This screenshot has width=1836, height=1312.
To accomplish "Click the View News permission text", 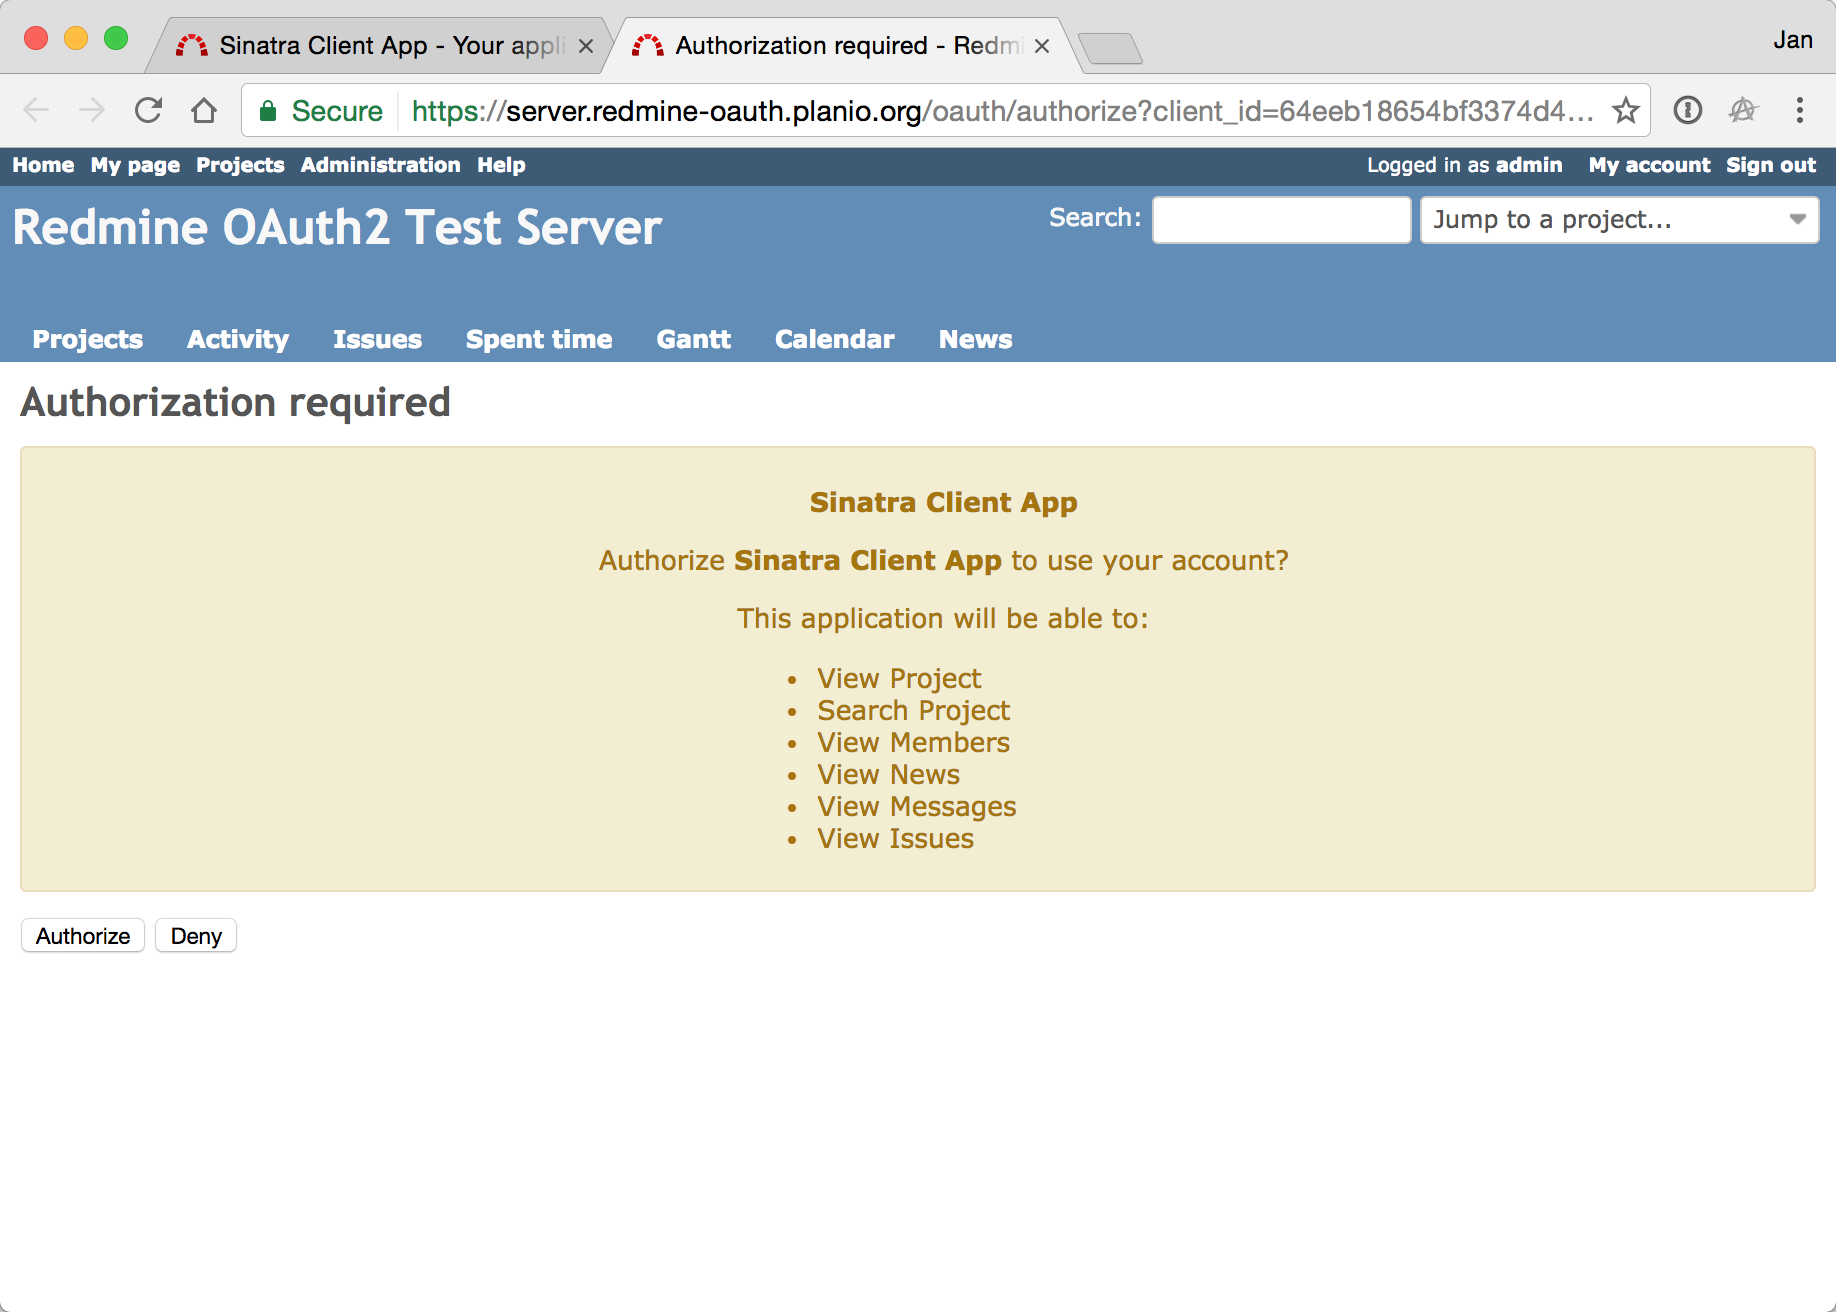I will tap(888, 774).
